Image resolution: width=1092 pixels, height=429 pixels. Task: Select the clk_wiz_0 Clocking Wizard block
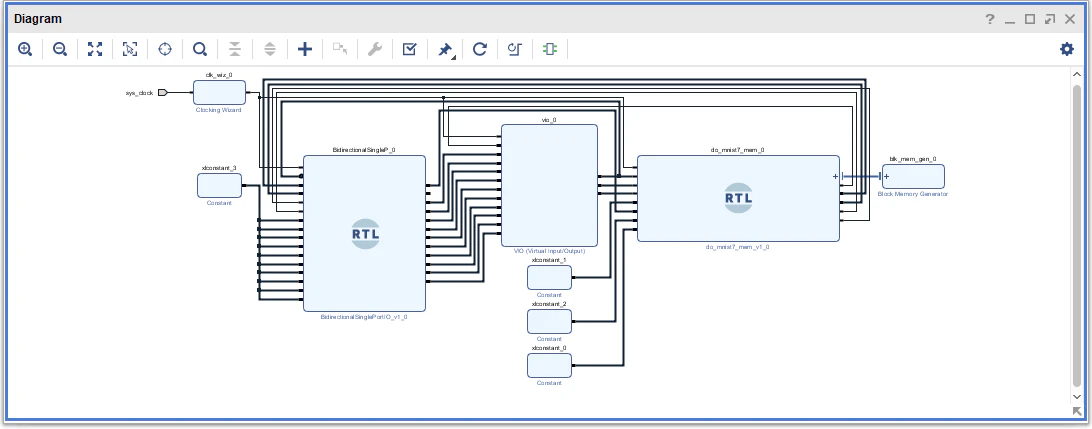[x=219, y=93]
